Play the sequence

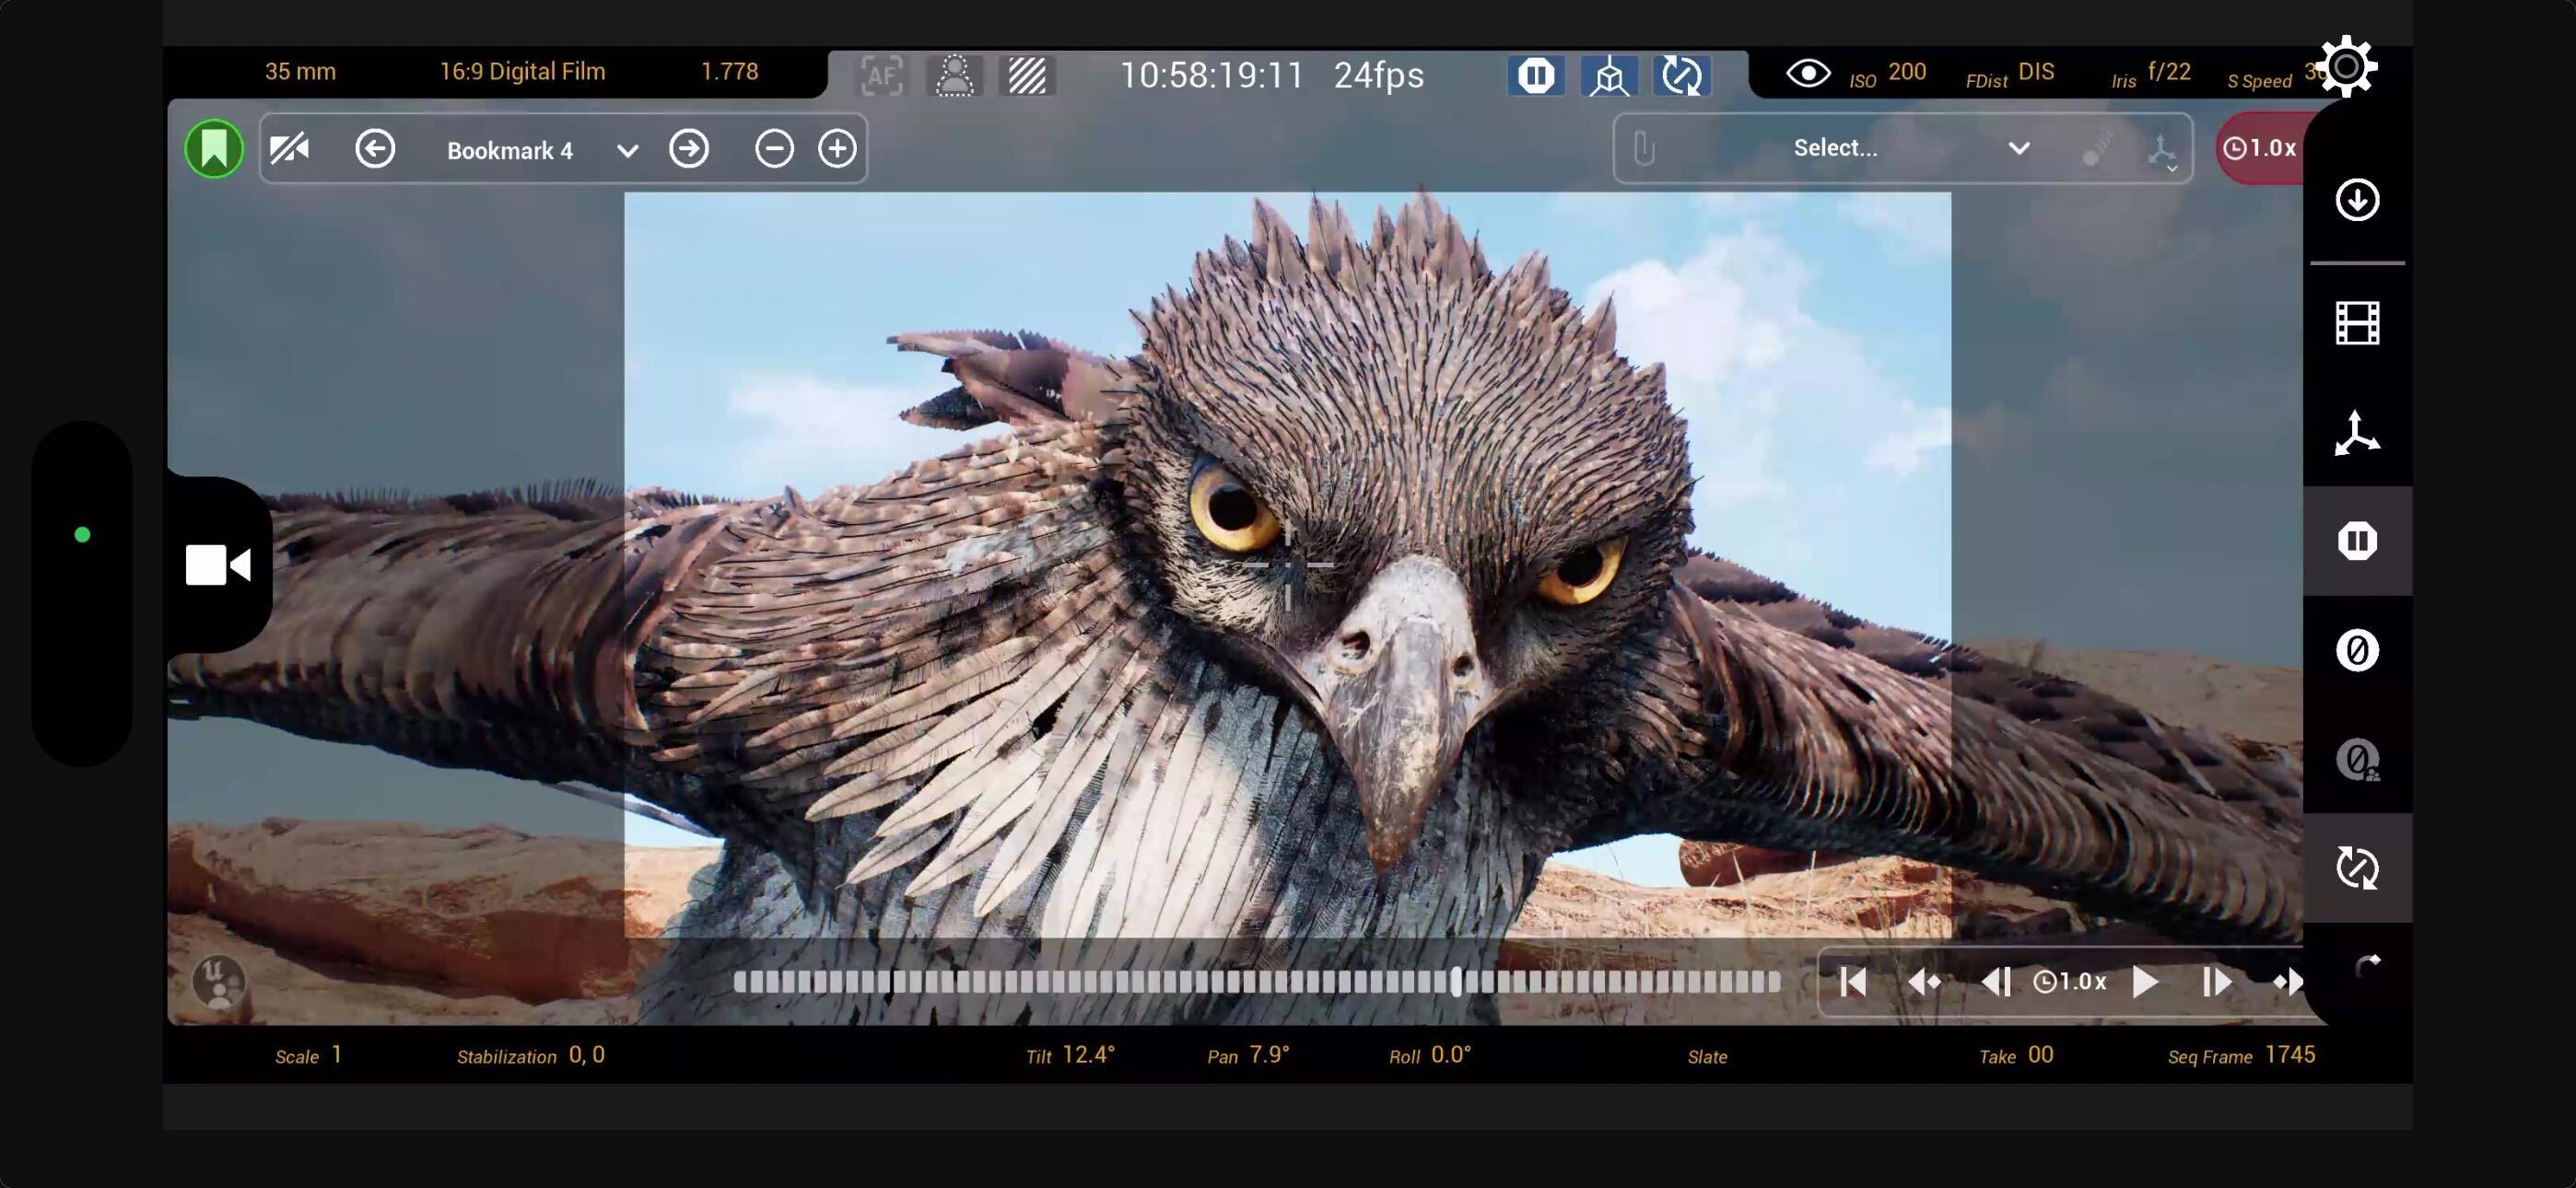click(x=2144, y=982)
